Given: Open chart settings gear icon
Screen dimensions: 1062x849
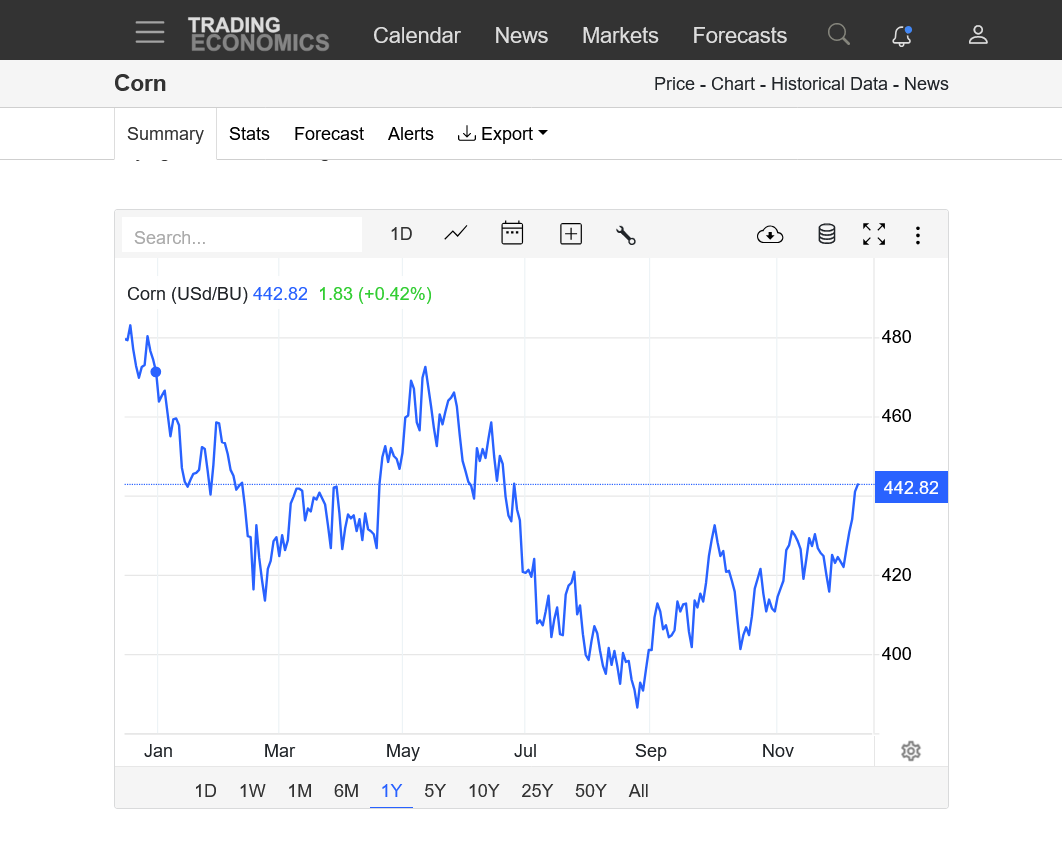Looking at the screenshot, I should (910, 751).
